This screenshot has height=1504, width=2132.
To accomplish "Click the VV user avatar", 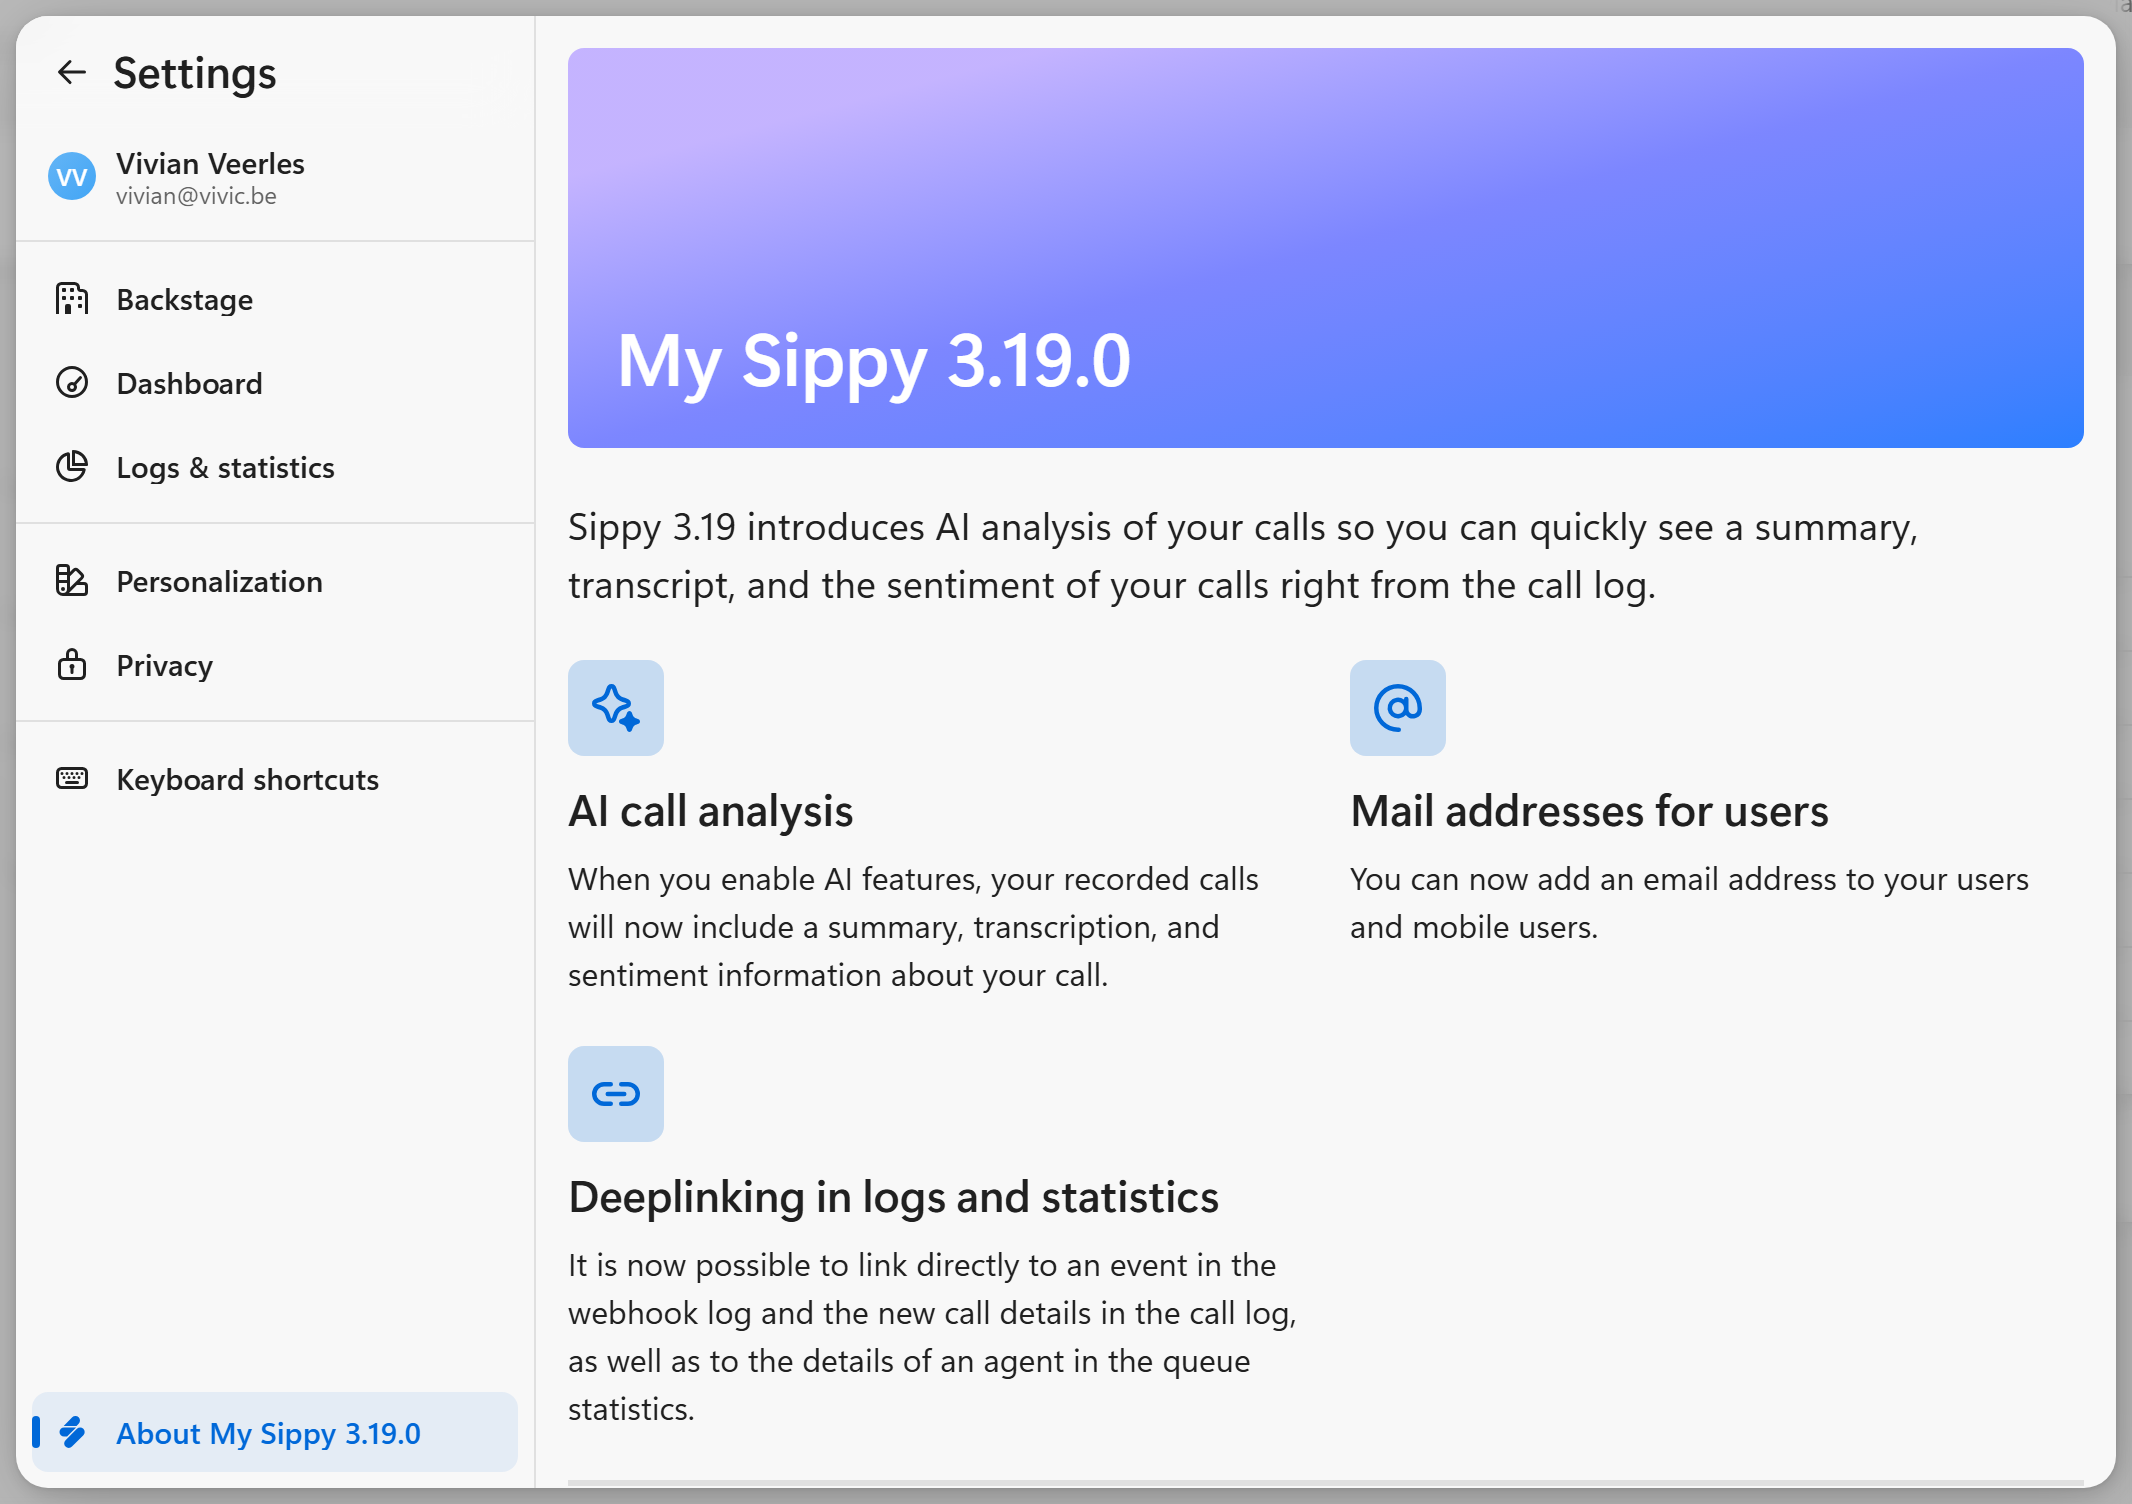I will (x=72, y=177).
